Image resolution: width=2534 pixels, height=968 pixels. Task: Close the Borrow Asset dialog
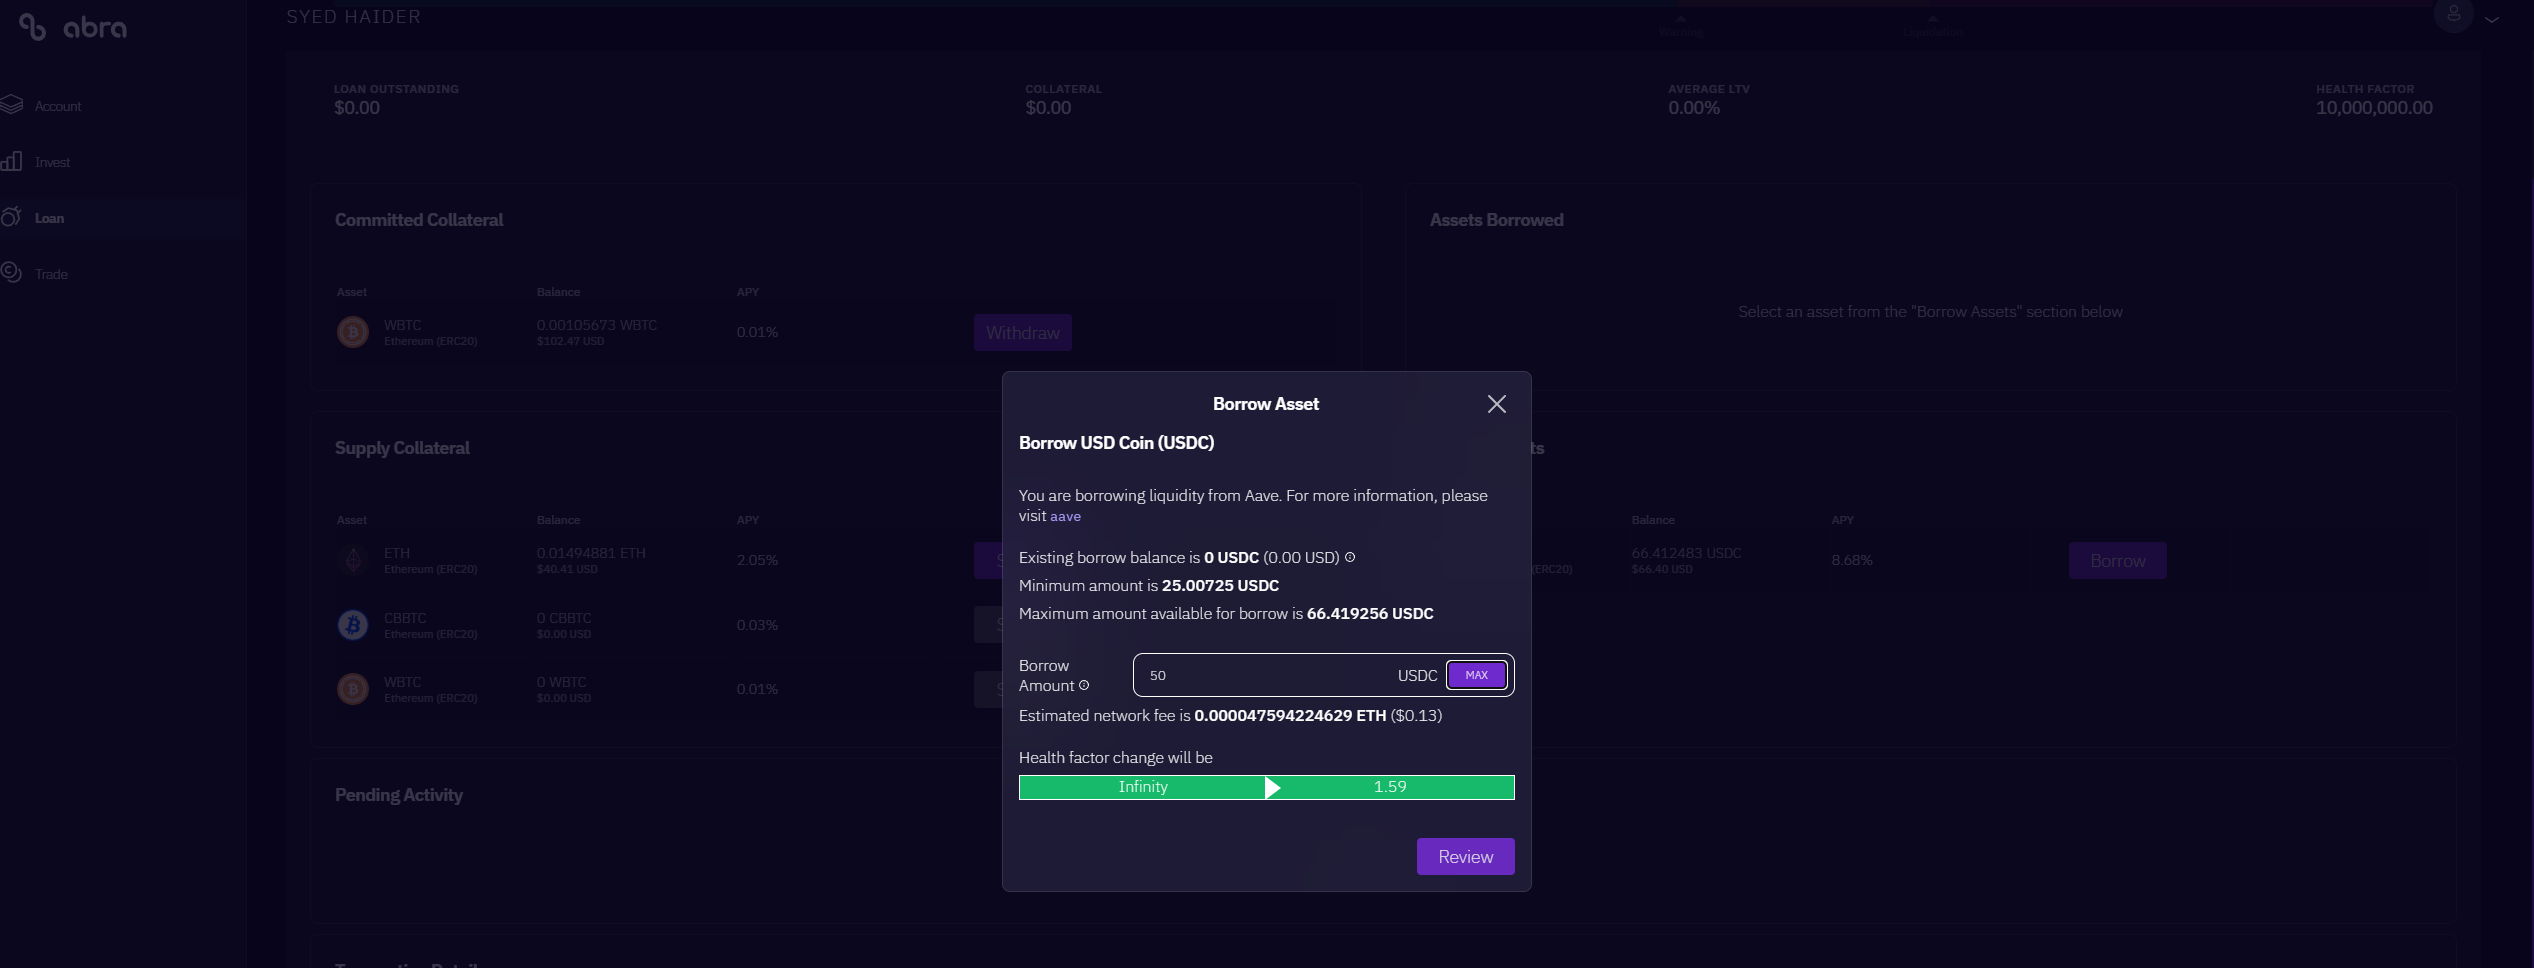[x=1496, y=404]
